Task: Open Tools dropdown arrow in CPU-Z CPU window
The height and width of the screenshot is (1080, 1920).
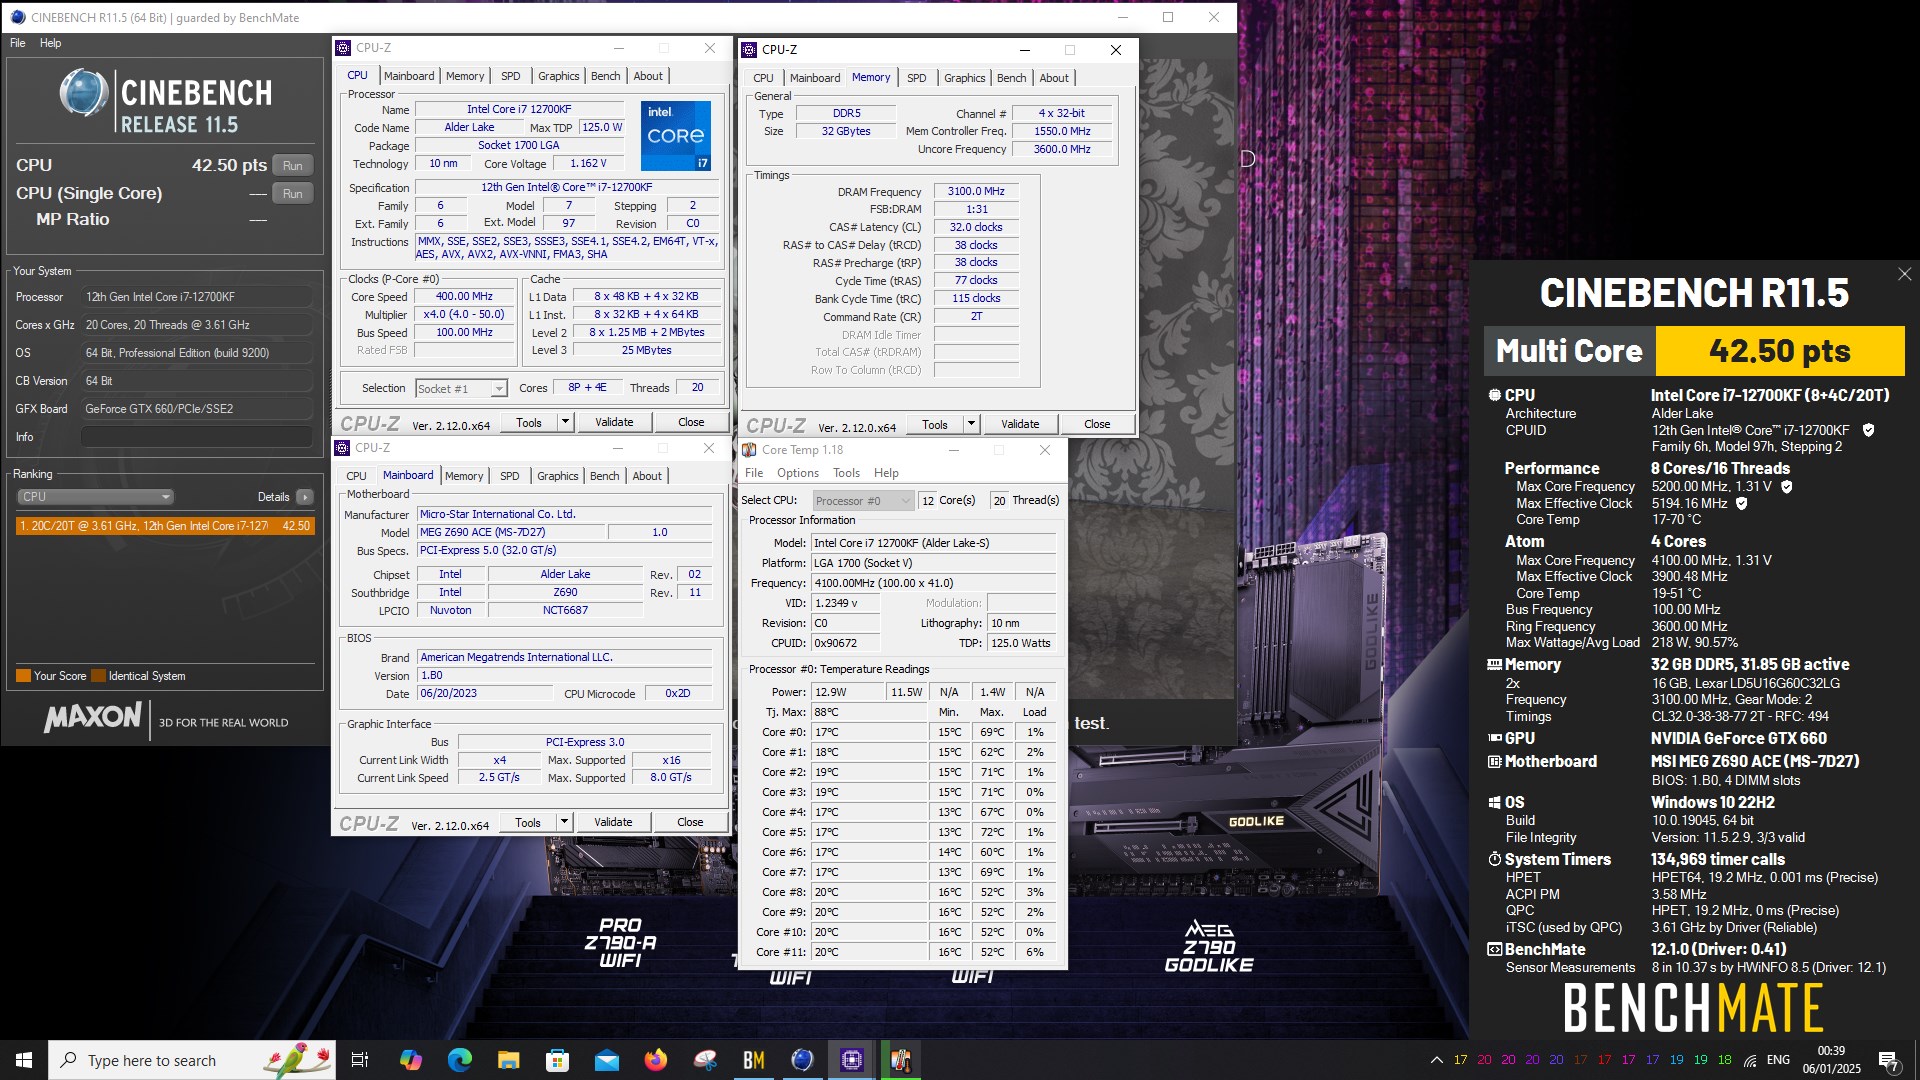Action: click(x=565, y=422)
